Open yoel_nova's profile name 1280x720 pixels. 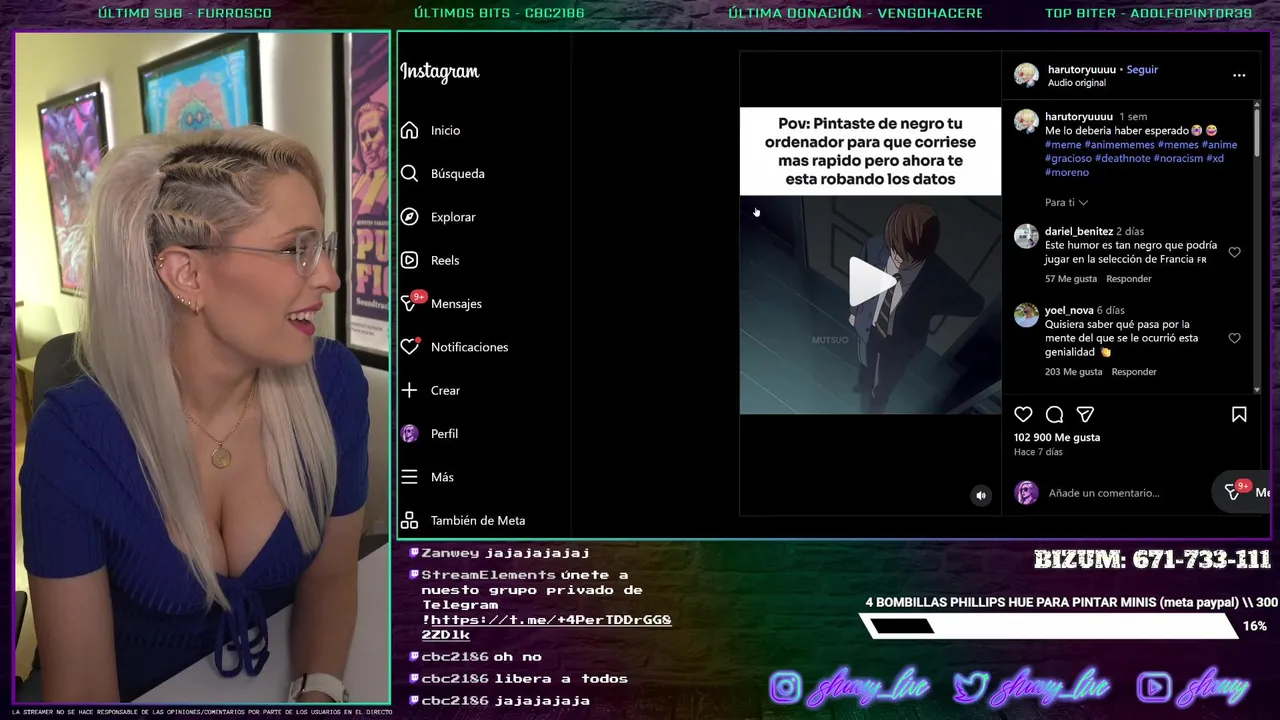click(x=1069, y=310)
